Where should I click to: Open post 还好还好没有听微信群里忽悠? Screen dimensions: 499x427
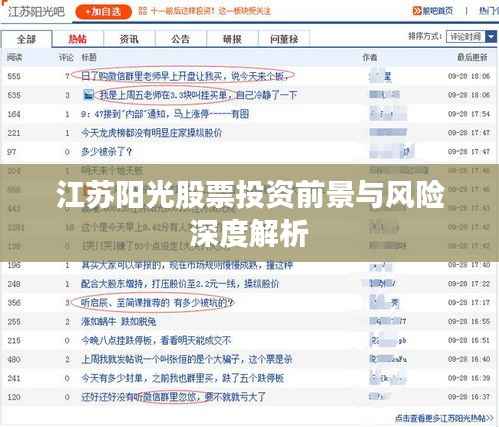tap(174, 397)
